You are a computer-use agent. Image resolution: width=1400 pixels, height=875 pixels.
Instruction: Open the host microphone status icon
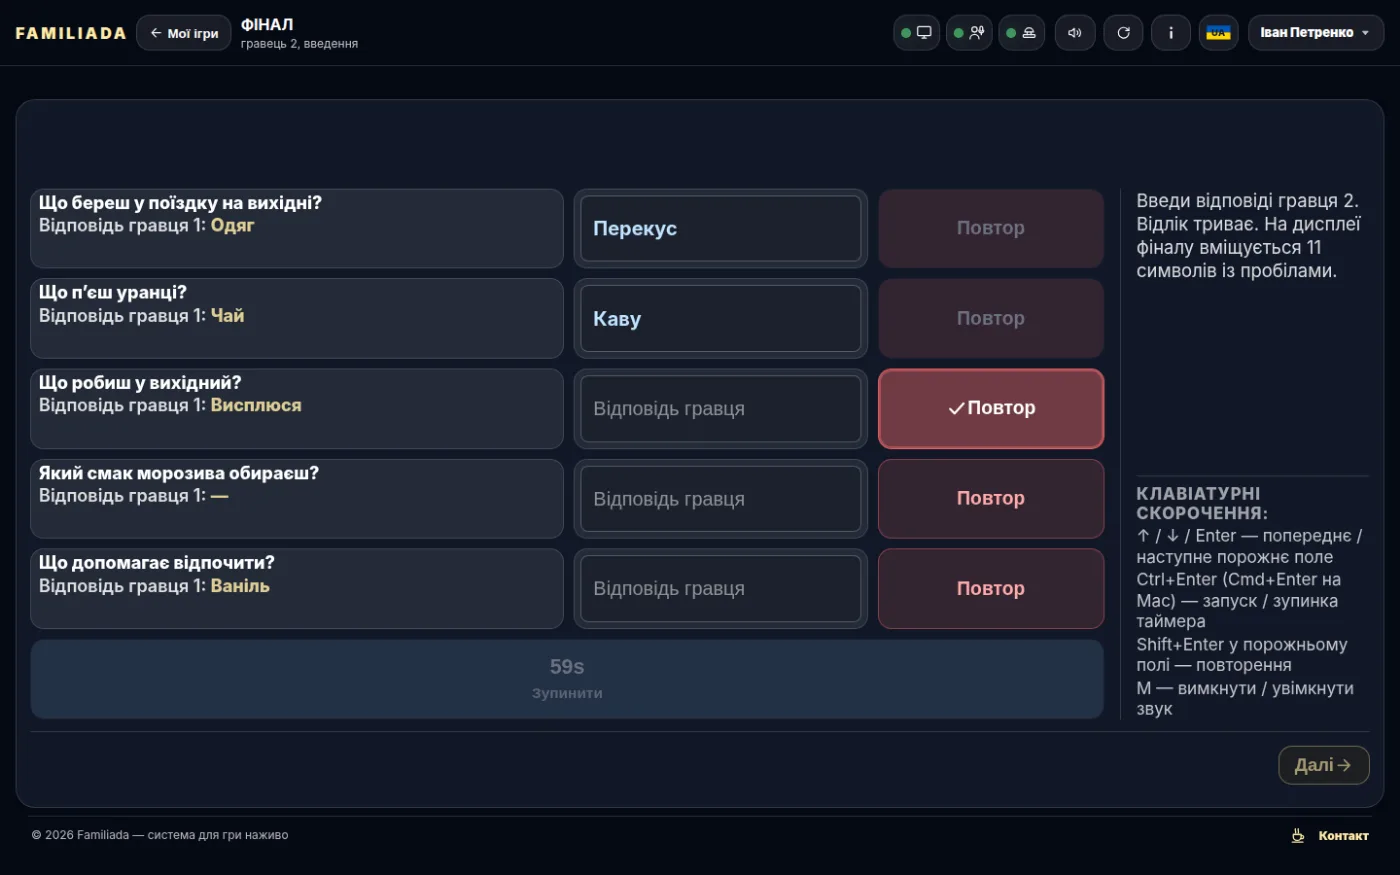click(968, 33)
